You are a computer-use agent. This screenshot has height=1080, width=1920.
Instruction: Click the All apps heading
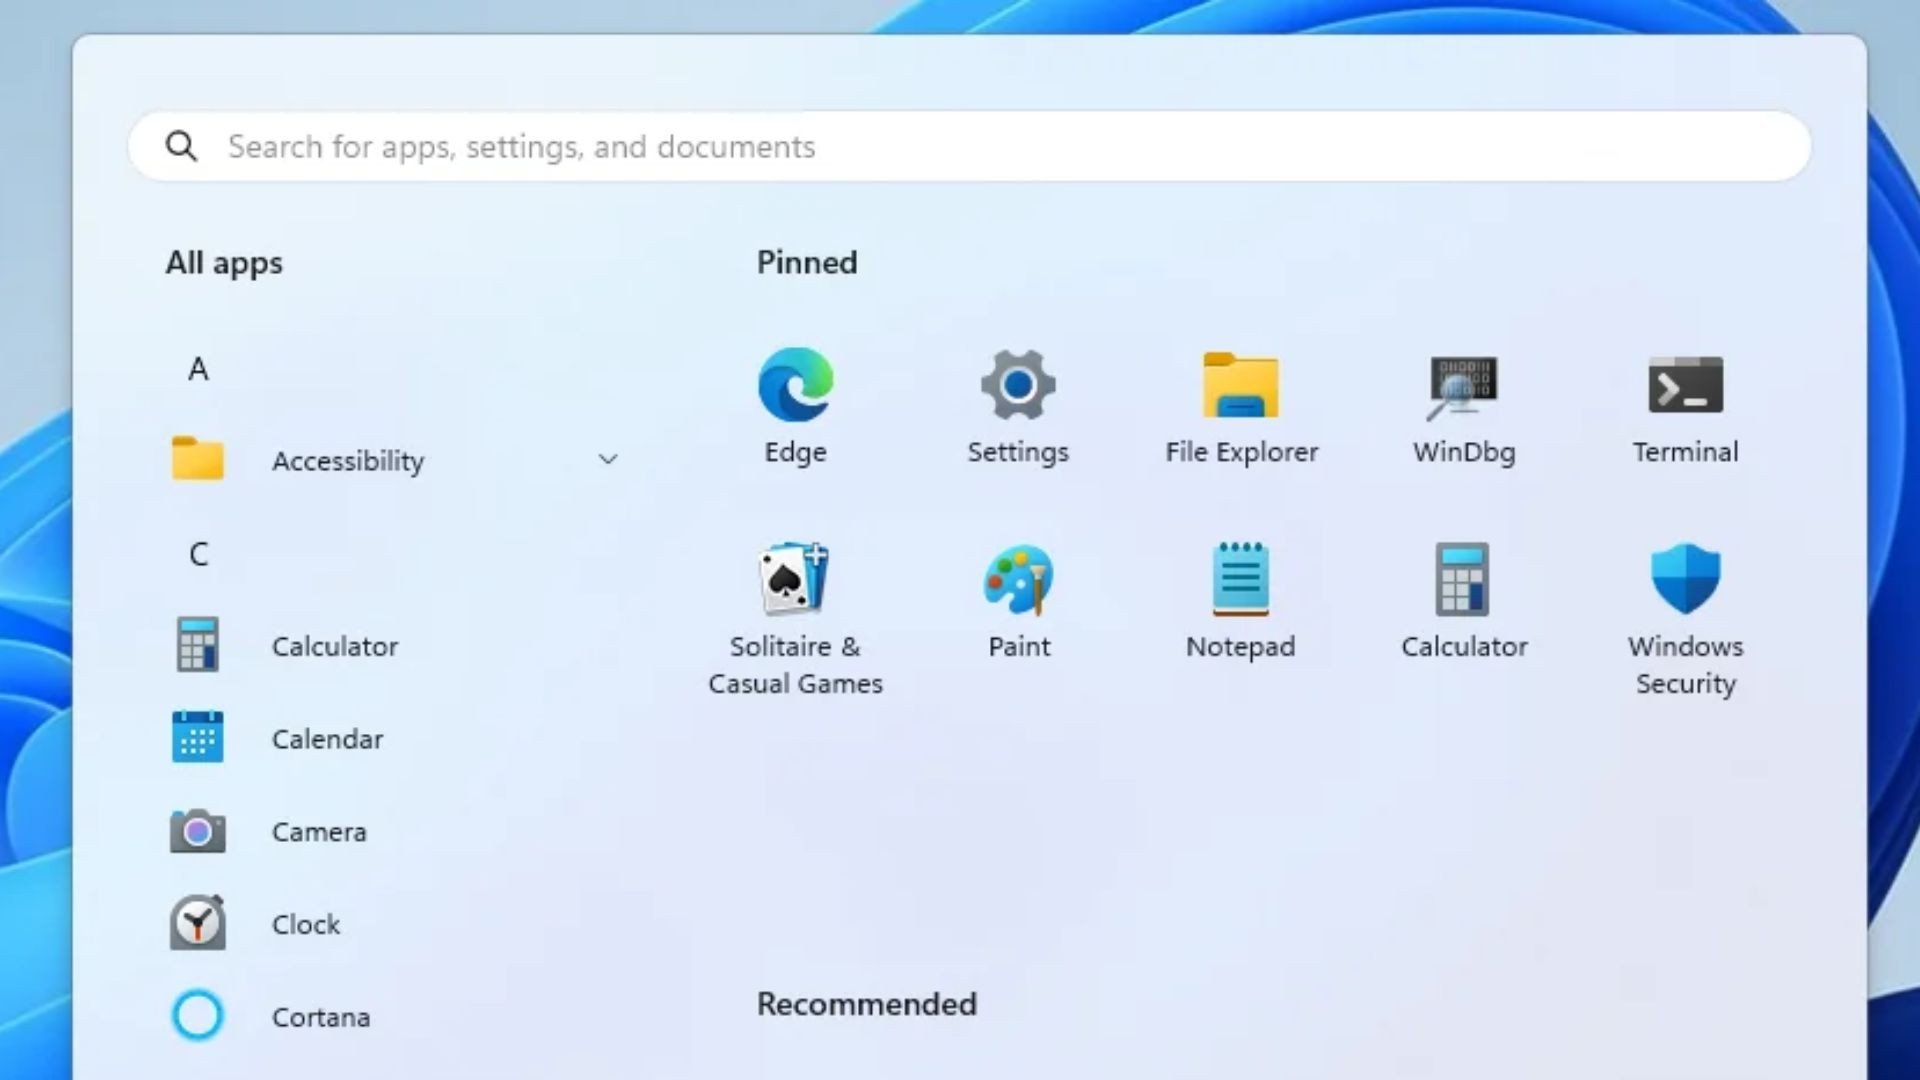(224, 263)
